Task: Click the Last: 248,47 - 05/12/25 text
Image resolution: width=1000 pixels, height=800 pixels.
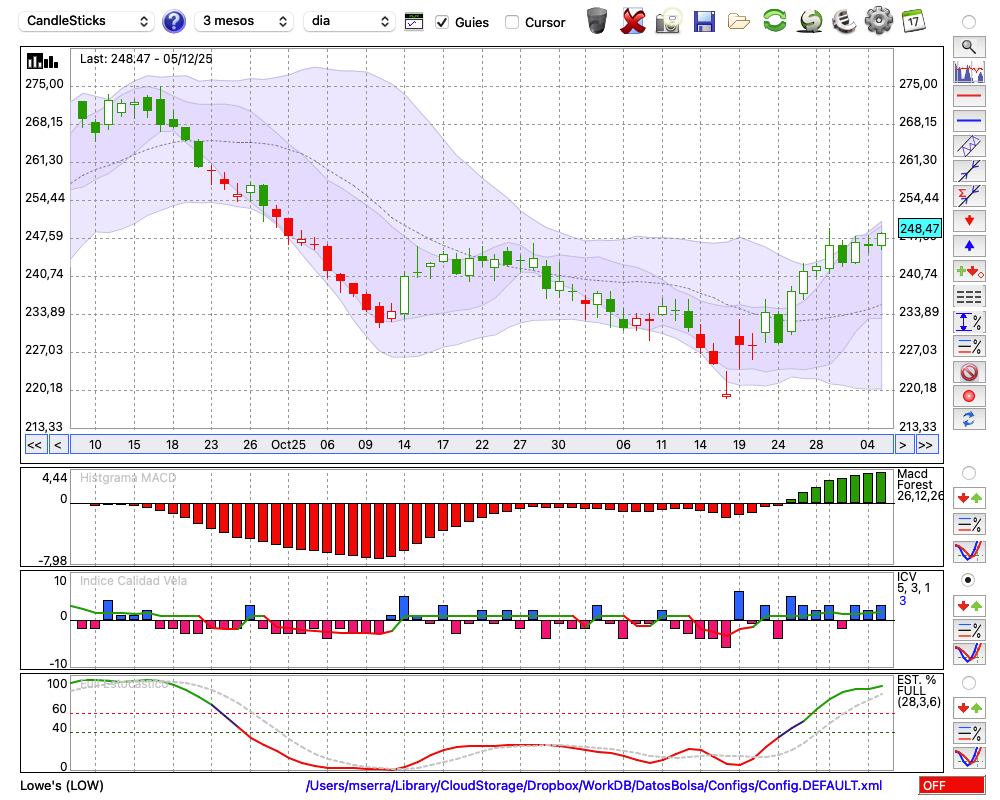Action: [146, 59]
